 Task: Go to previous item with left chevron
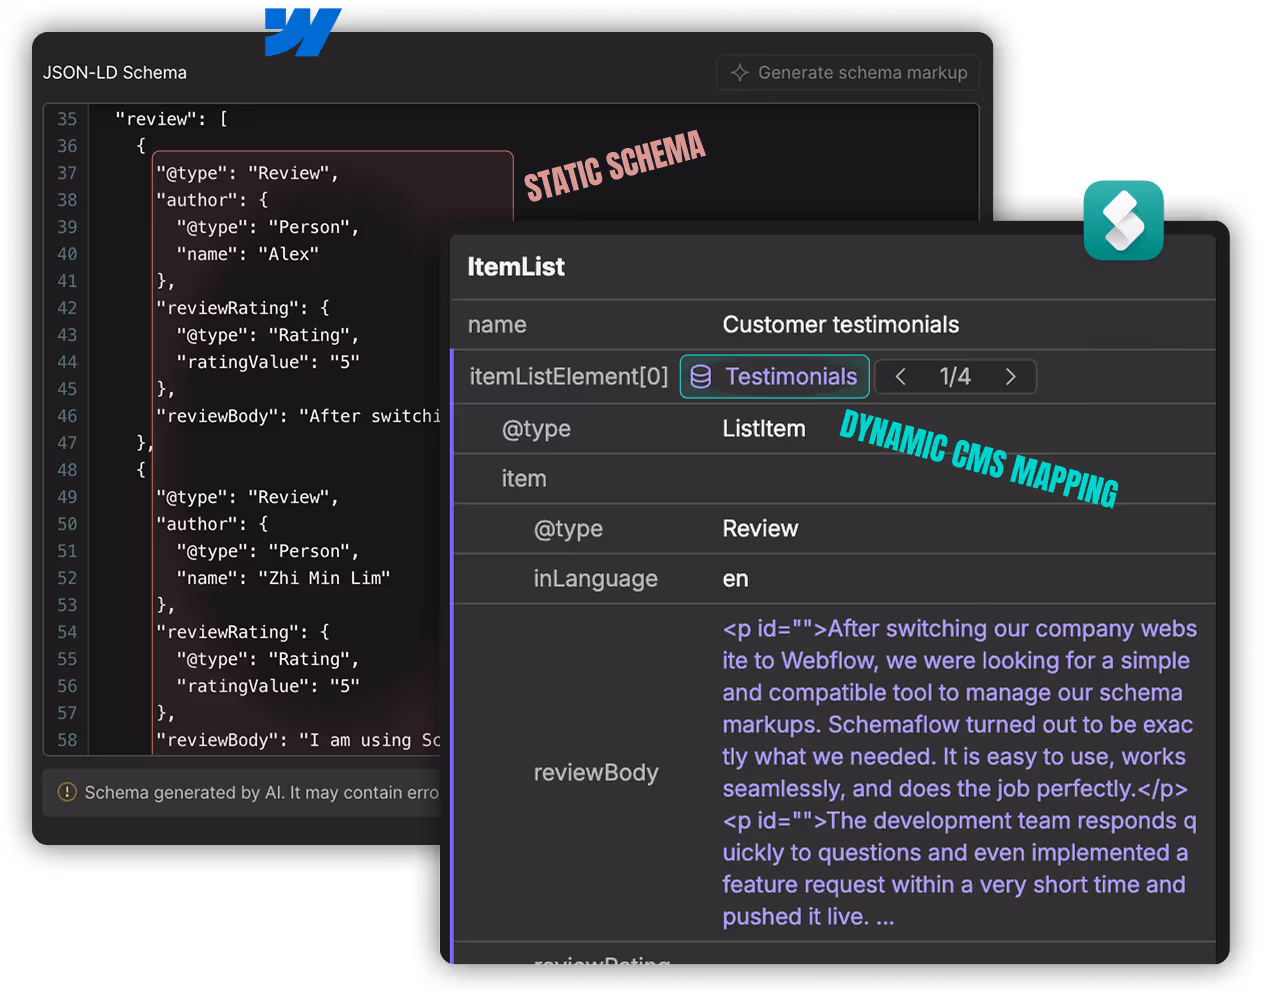pos(901,377)
